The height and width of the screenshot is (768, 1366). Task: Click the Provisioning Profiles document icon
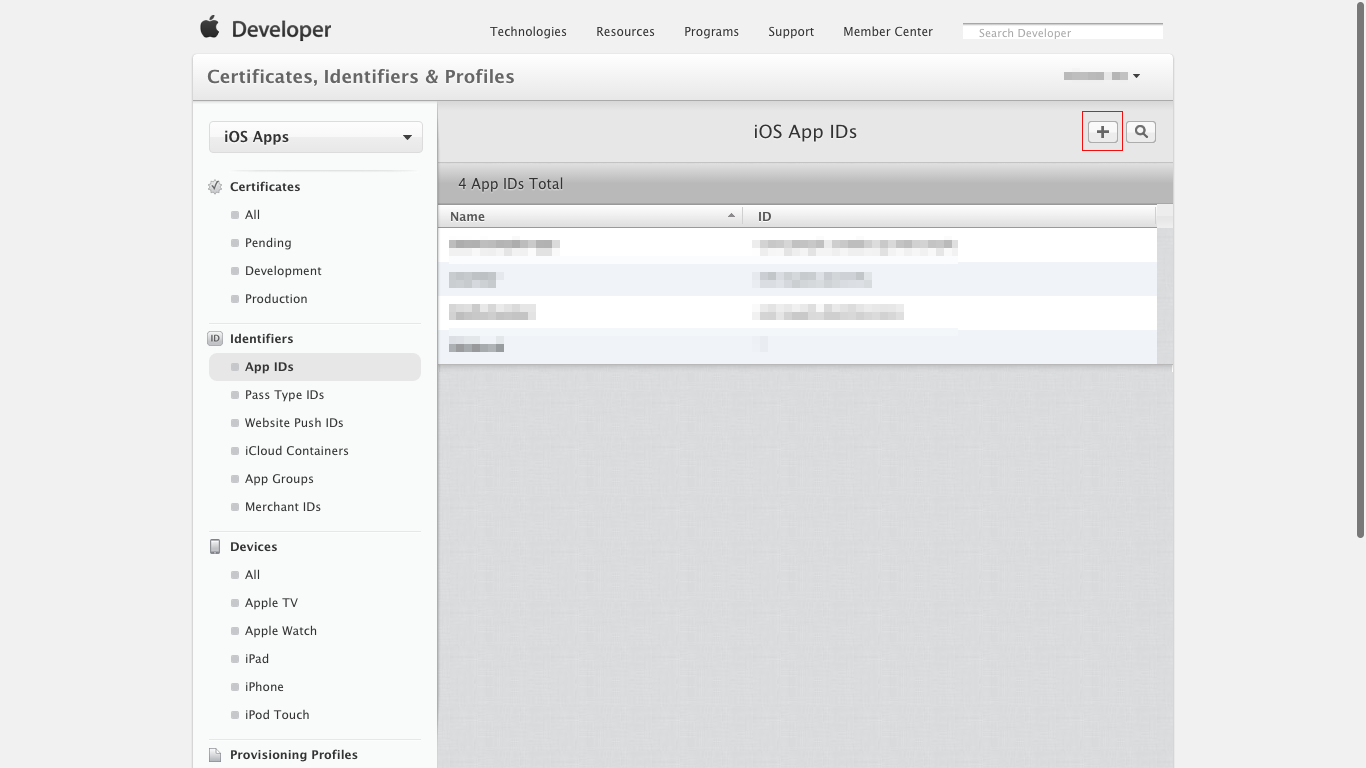[215, 755]
